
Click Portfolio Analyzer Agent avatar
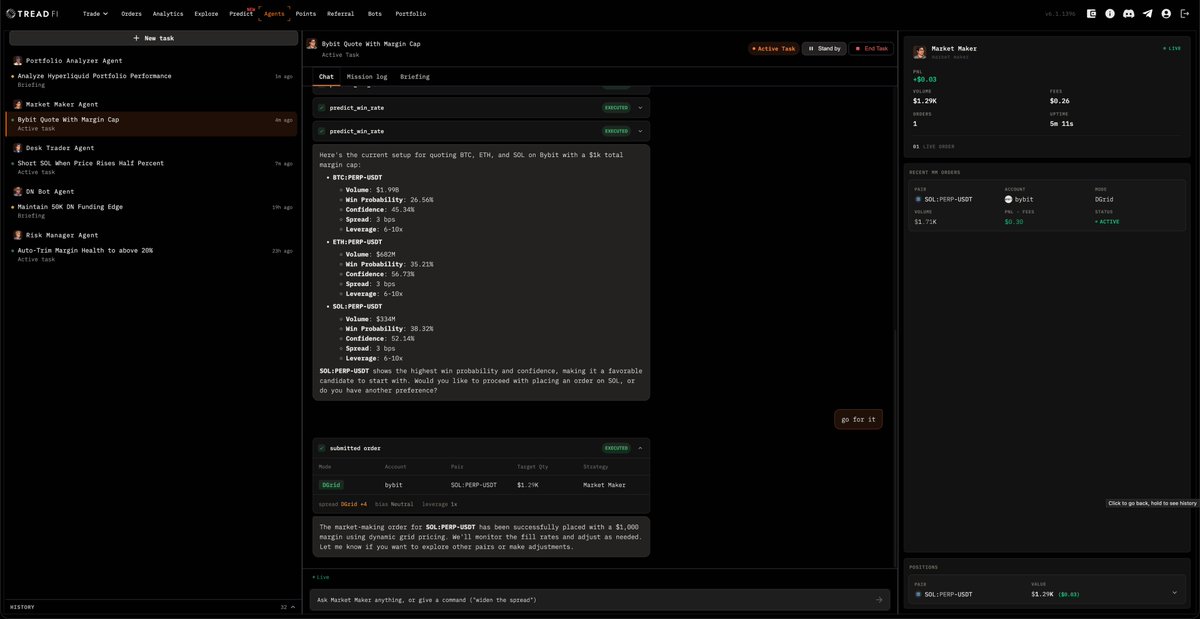[x=18, y=61]
